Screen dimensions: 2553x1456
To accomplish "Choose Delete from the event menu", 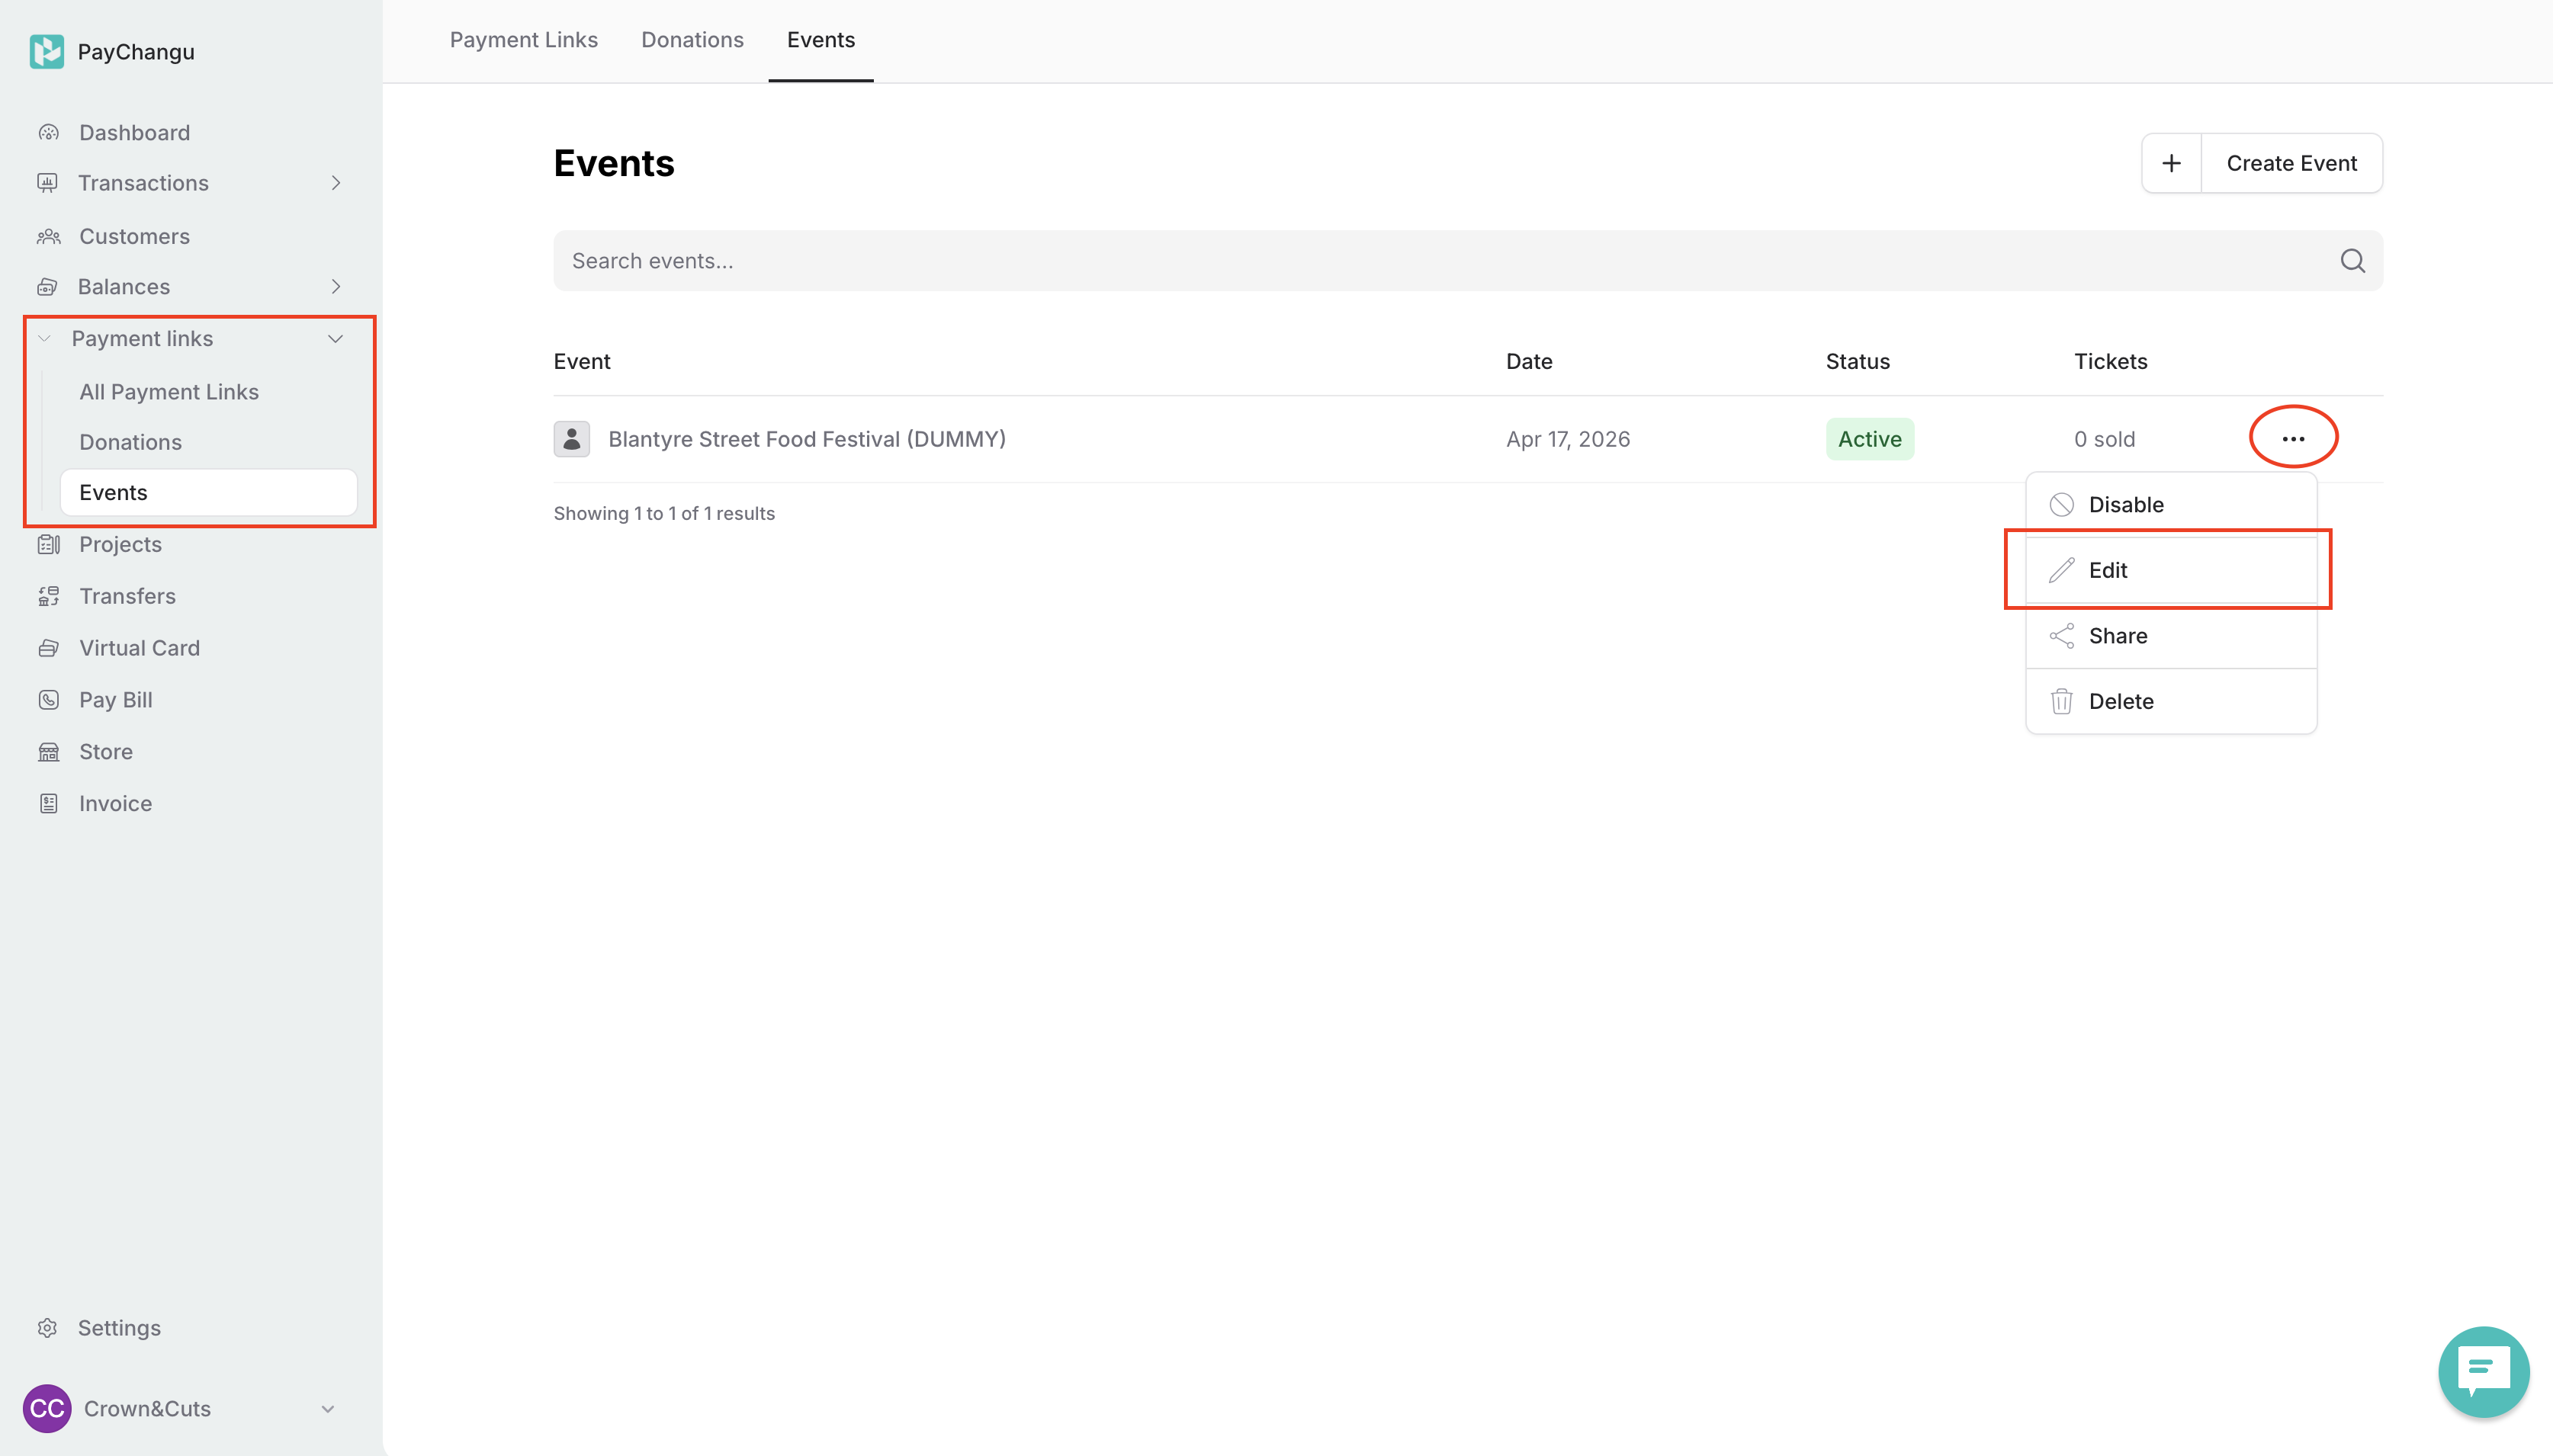I will [x=2120, y=702].
